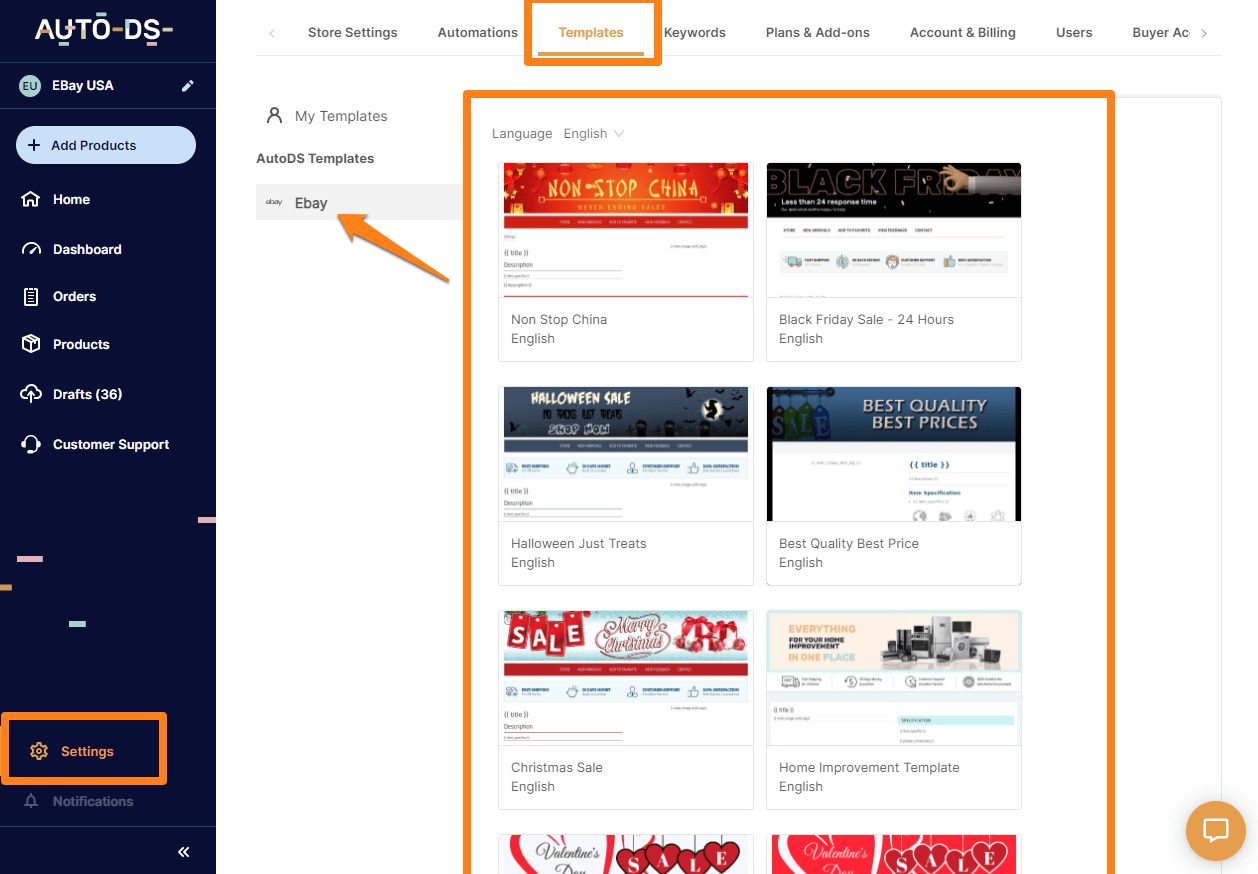Click the Orders label in sidebar
This screenshot has width=1258, height=874.
click(74, 297)
